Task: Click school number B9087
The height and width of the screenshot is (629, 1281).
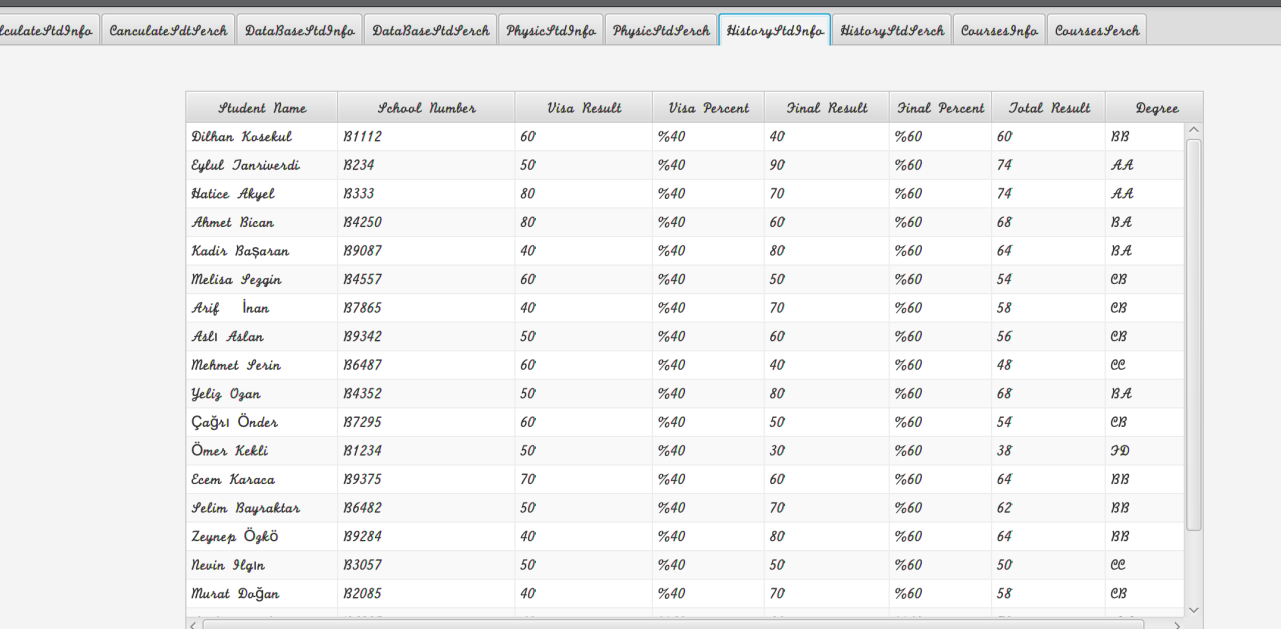Action: tap(362, 251)
